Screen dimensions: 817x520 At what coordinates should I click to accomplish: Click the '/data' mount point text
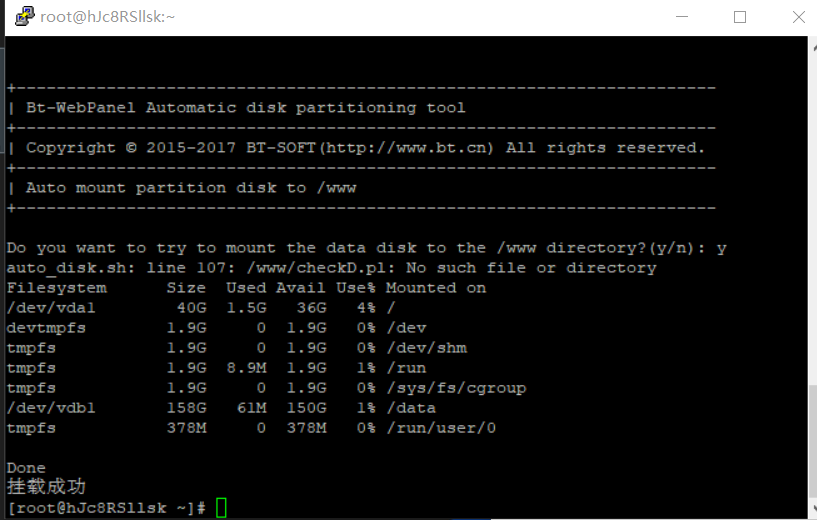tap(411, 407)
